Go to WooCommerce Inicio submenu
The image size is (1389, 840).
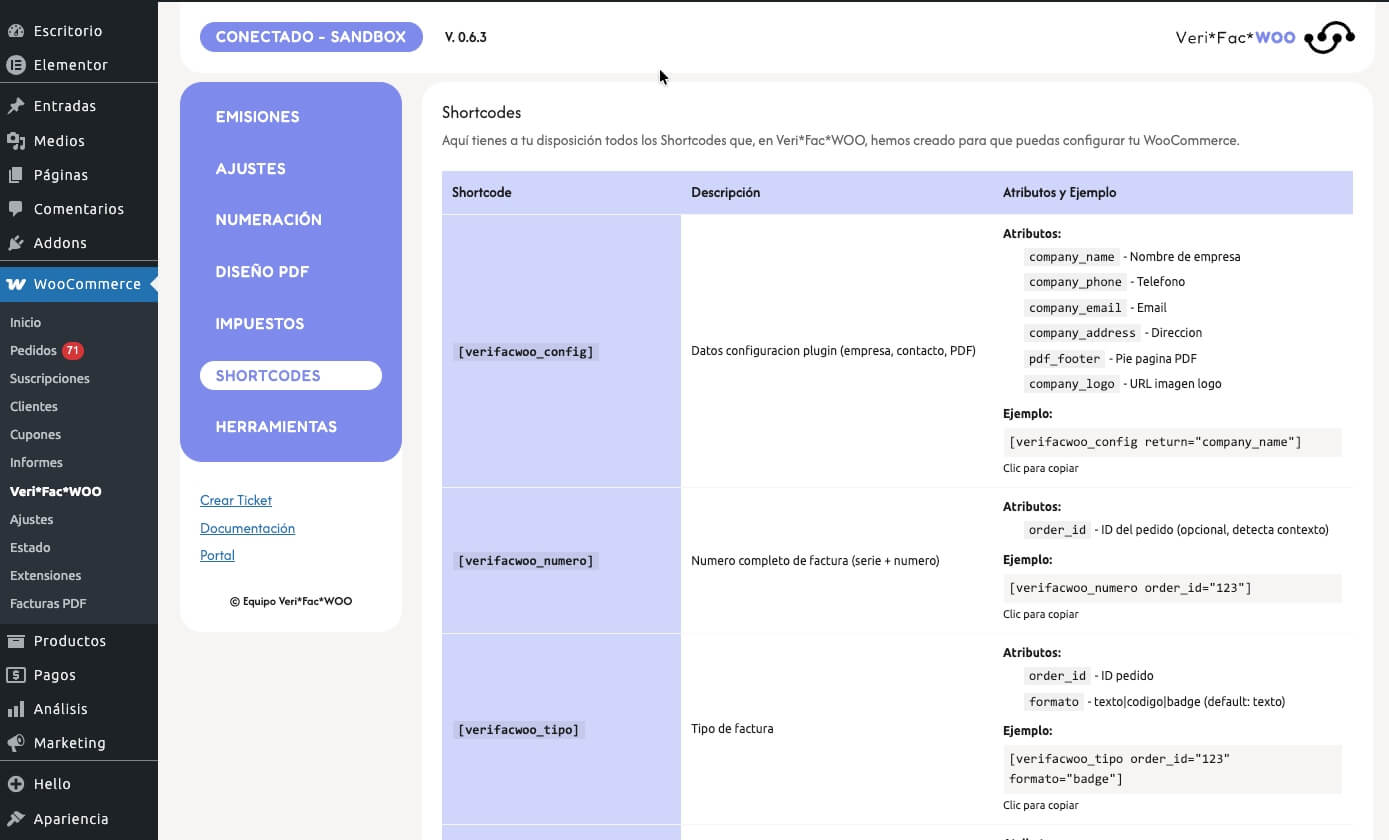(x=26, y=323)
